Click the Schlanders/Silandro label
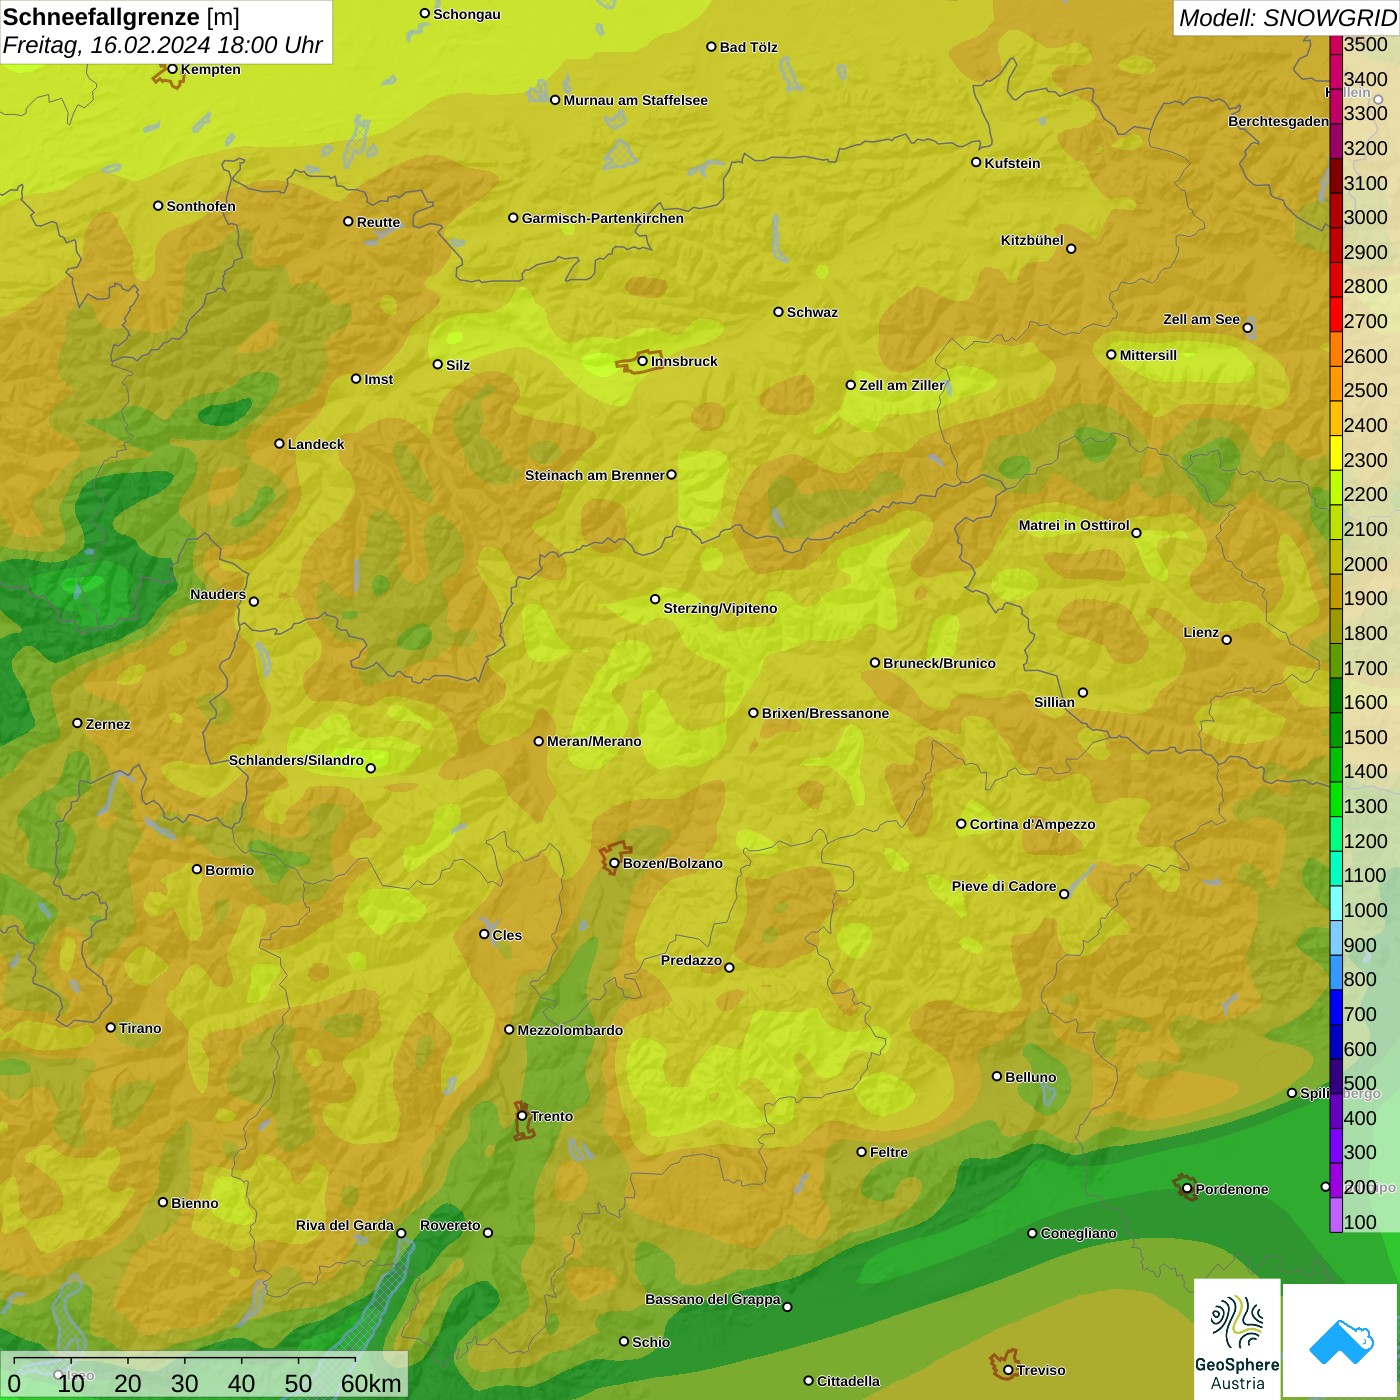The height and width of the screenshot is (1400, 1400). coord(296,760)
